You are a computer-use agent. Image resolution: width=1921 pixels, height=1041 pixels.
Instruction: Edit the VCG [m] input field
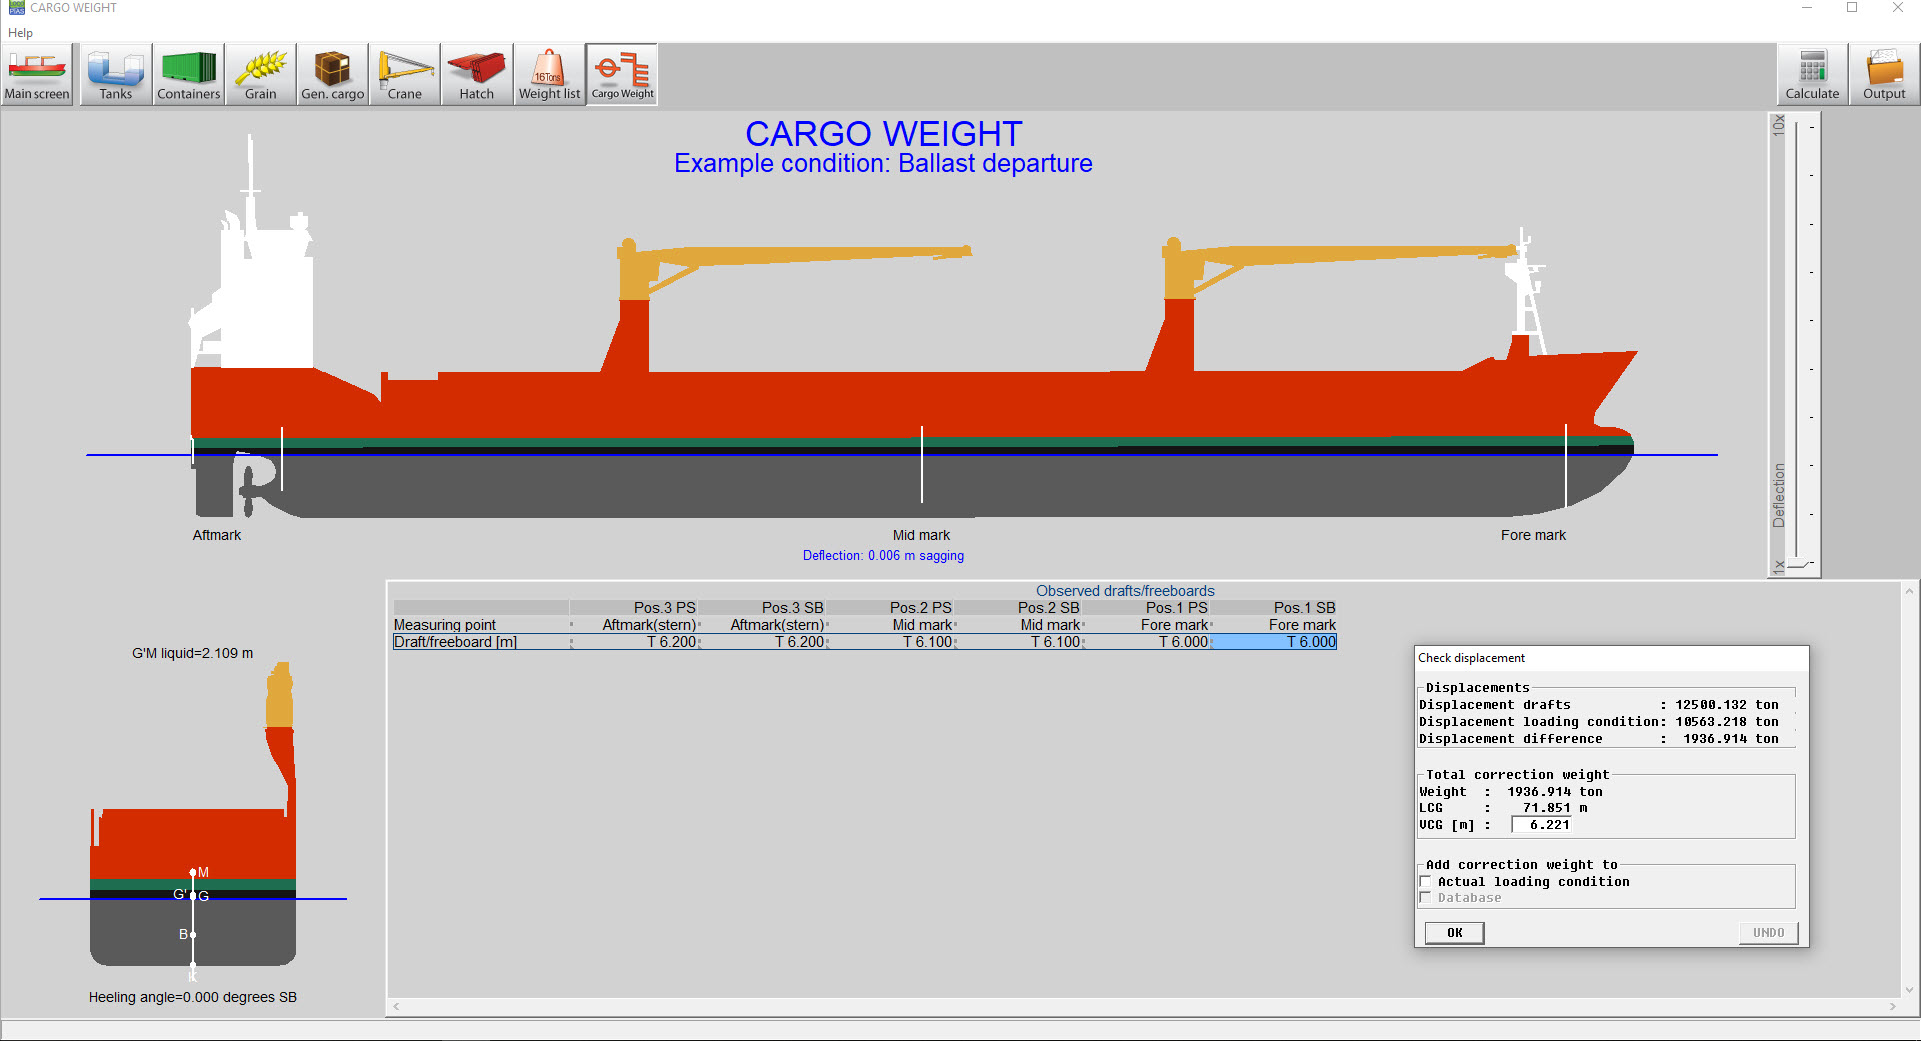coord(1541,825)
